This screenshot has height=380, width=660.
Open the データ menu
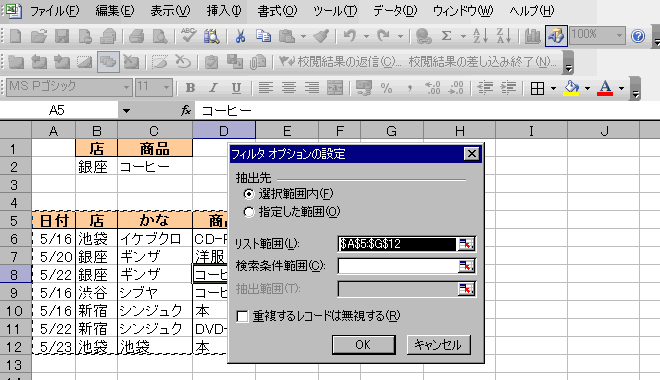pos(395,11)
